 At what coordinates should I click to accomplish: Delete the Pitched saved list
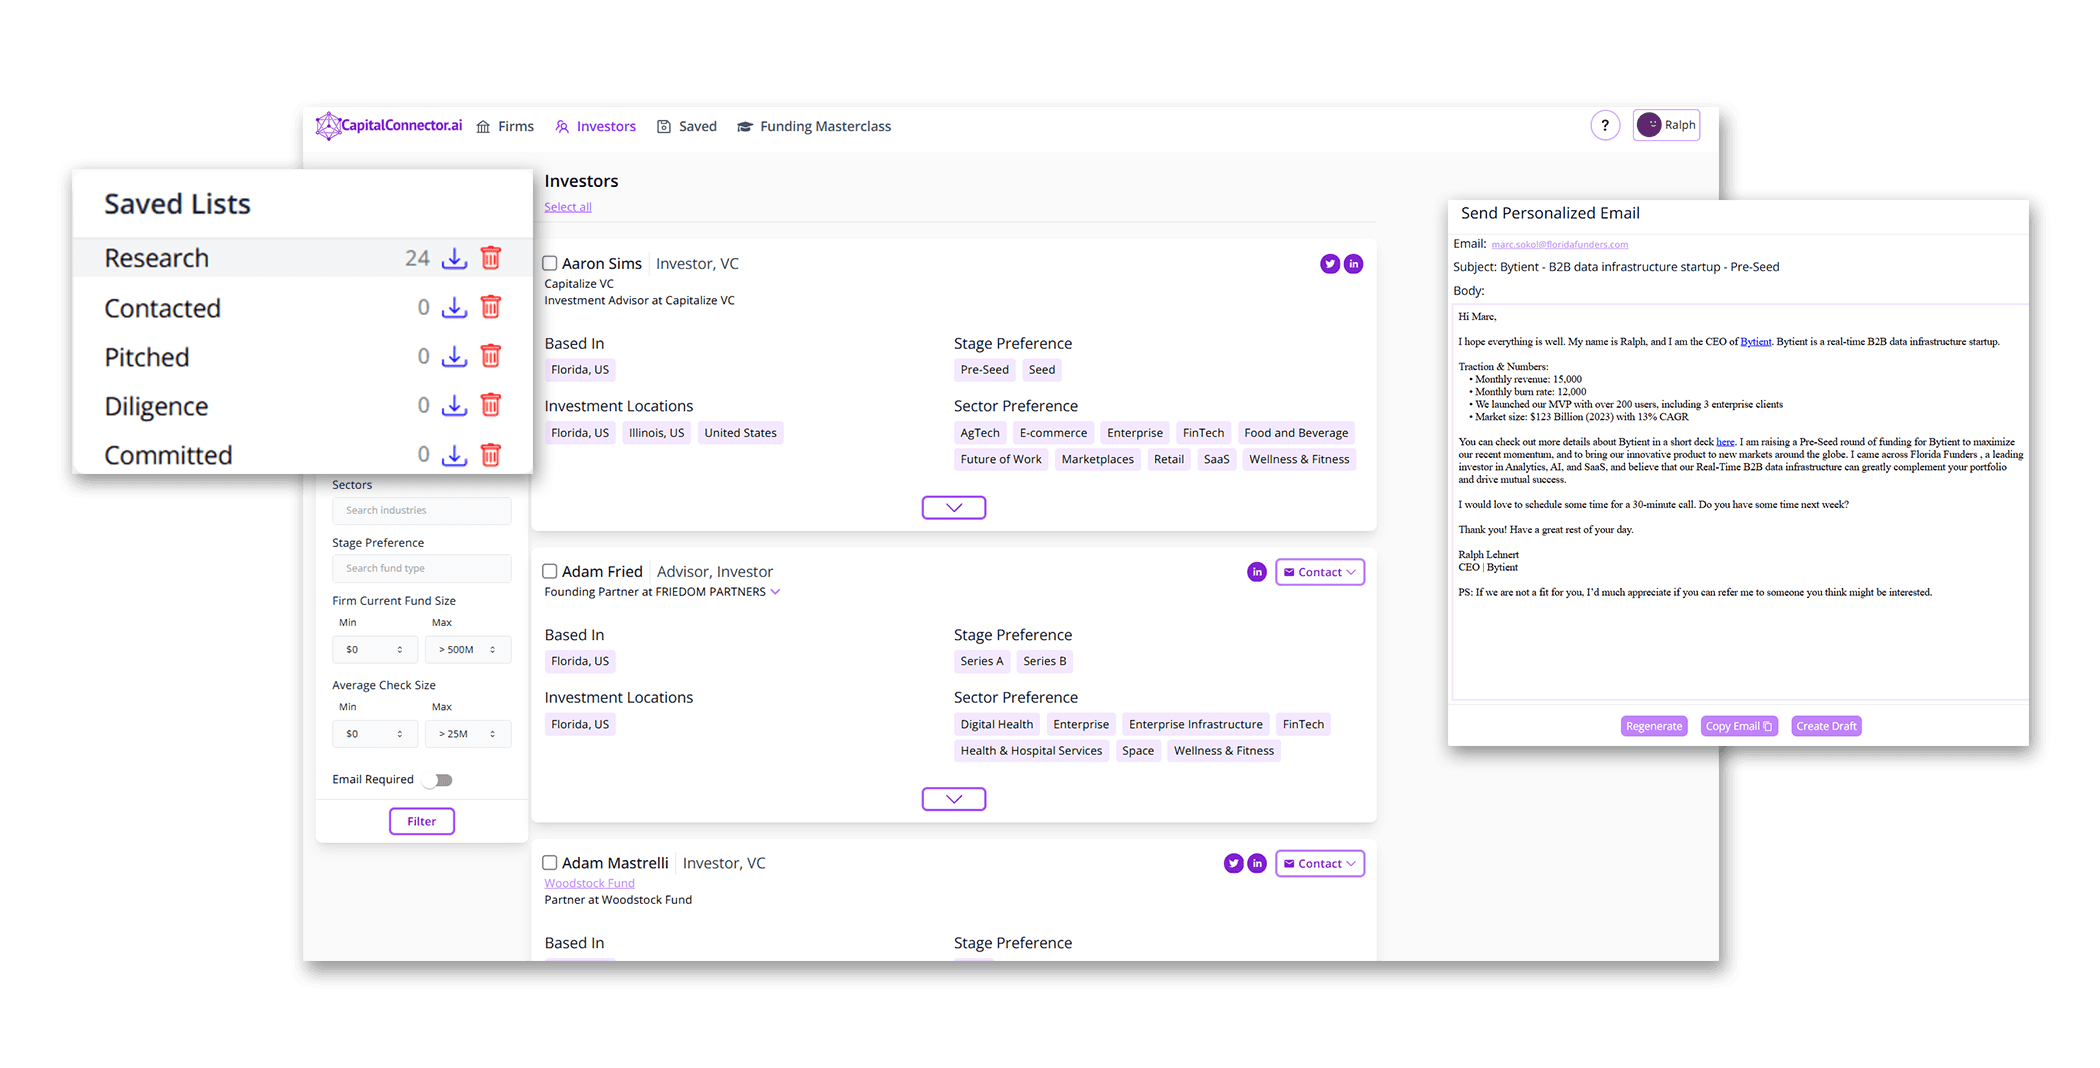coord(491,356)
